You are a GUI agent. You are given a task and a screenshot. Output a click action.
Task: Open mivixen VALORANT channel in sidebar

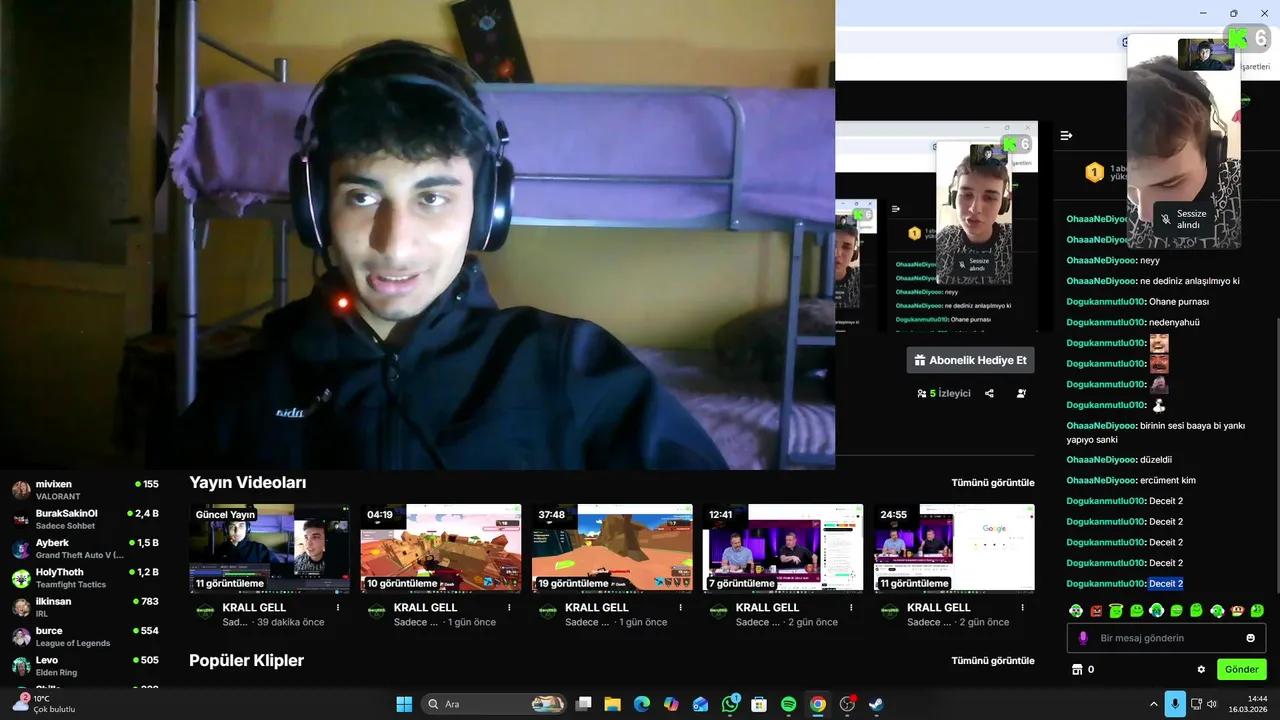[85, 490]
